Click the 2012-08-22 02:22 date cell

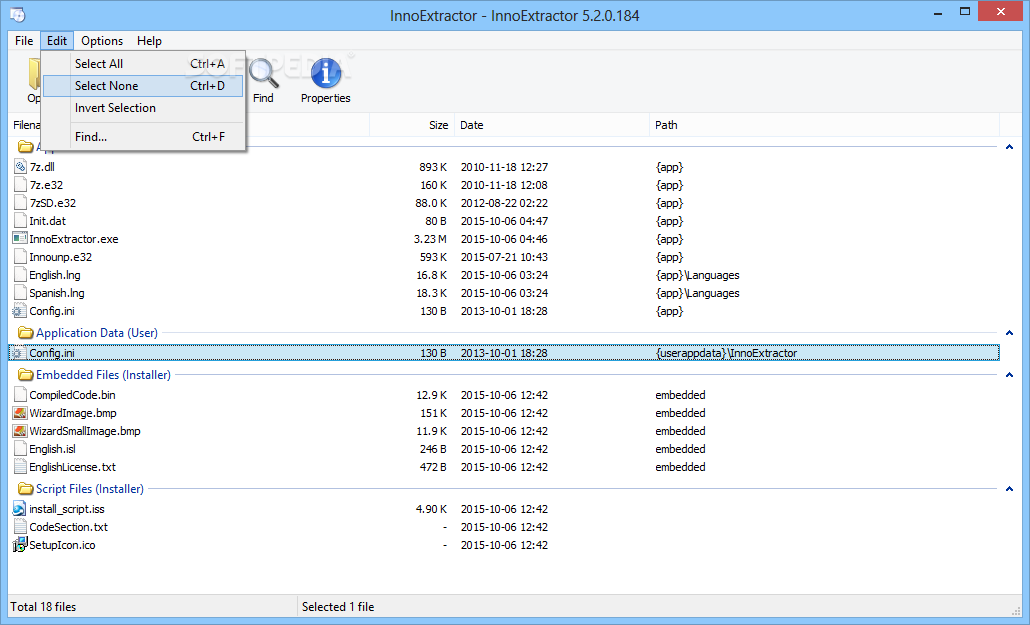click(504, 203)
